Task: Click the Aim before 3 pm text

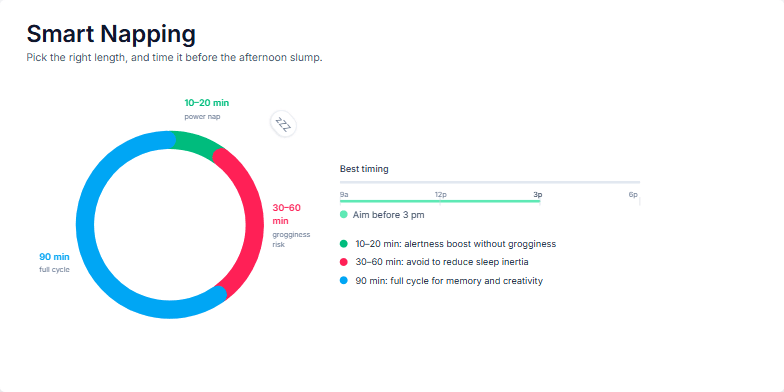Action: (388, 214)
